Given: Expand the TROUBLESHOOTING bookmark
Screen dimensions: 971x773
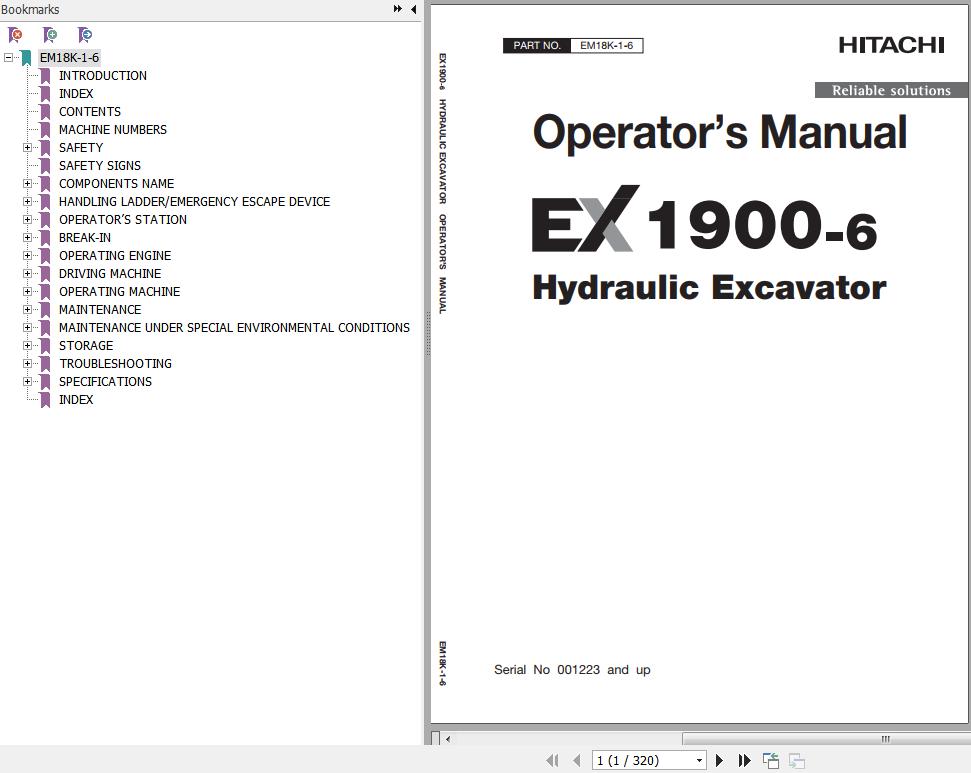Looking at the screenshot, I should (27, 363).
